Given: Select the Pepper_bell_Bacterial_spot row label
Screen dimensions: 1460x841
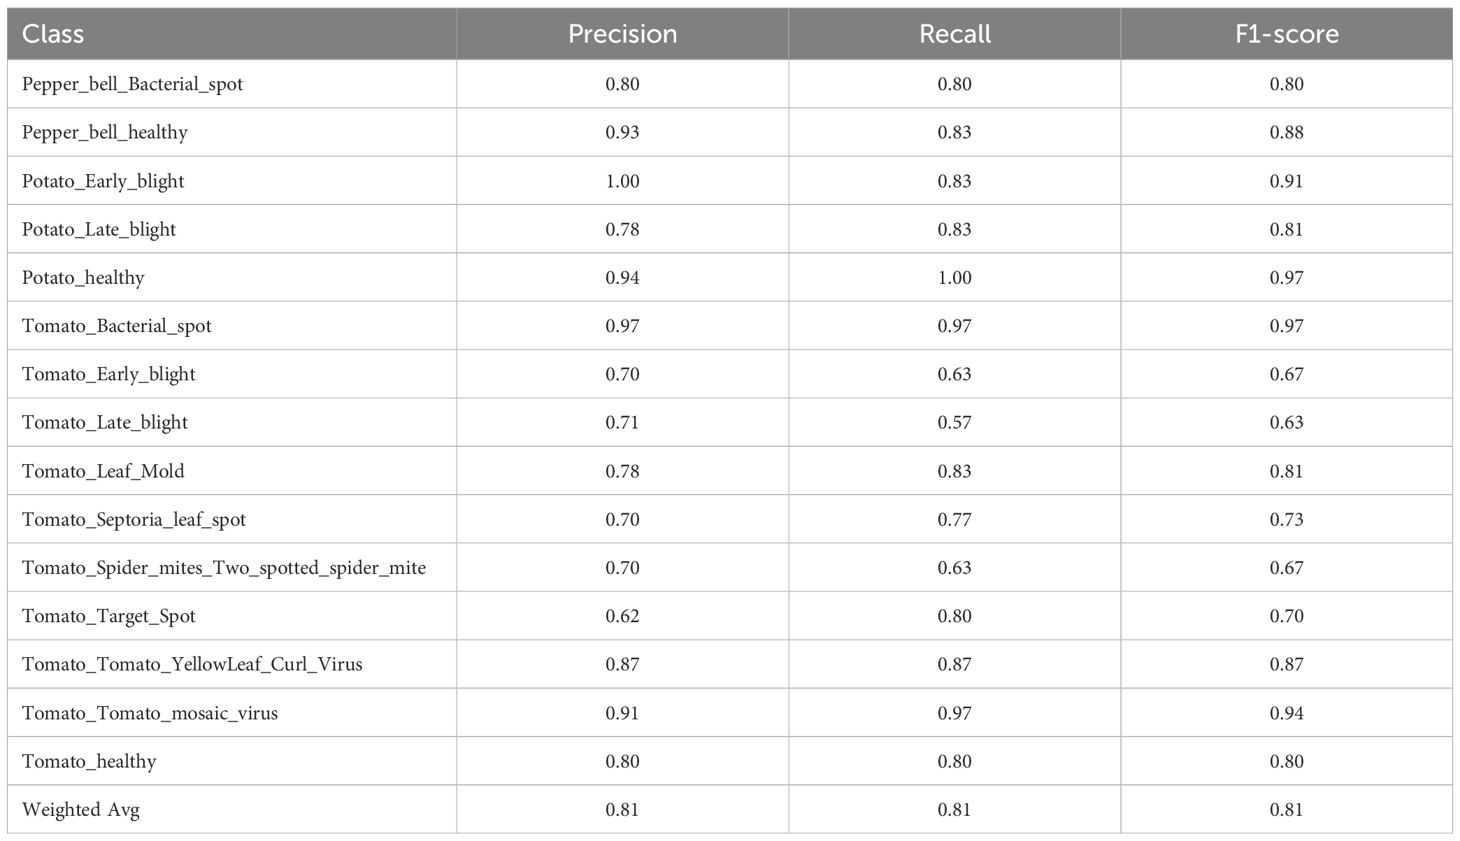Looking at the screenshot, I should point(132,84).
